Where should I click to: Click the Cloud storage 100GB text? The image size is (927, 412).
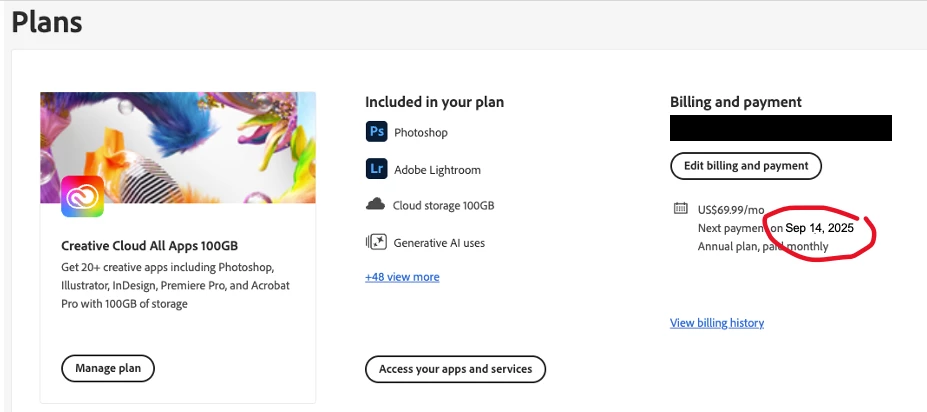443,205
